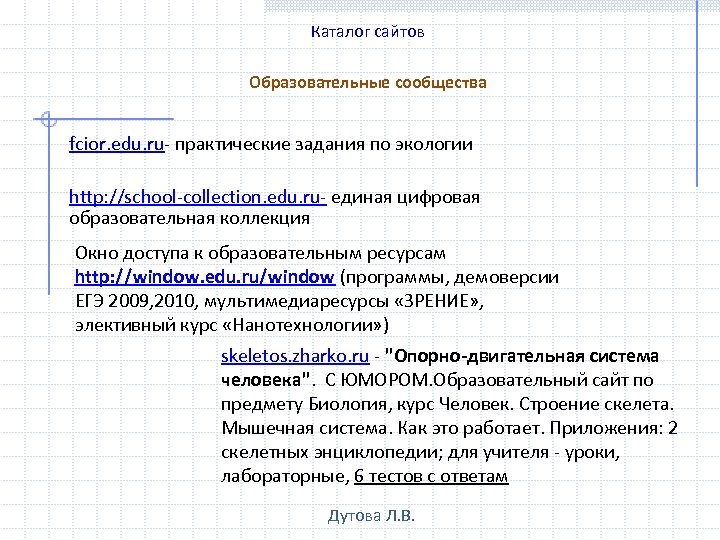This screenshot has width=720, height=540.
Task: Click the author name 'Дутова Л.В.'
Action: pos(371,516)
